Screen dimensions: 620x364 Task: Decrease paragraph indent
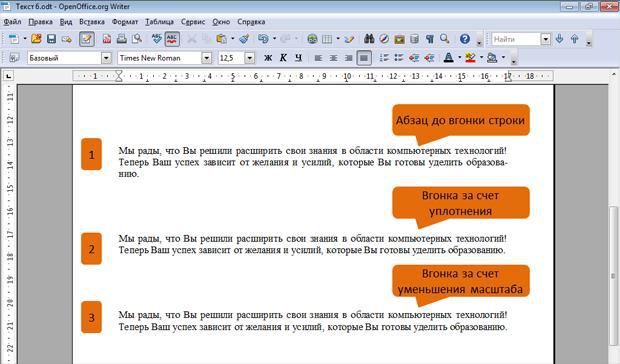(414, 58)
